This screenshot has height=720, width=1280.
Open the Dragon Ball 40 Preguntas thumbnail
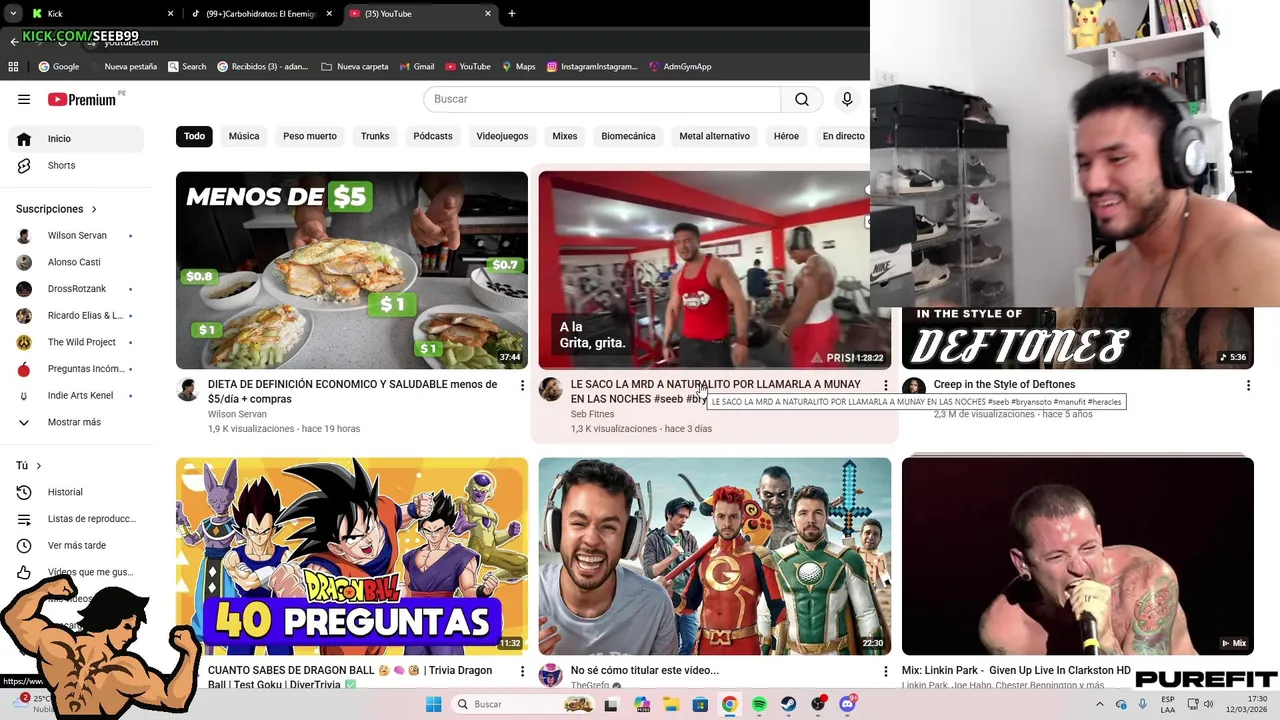pyautogui.click(x=352, y=556)
